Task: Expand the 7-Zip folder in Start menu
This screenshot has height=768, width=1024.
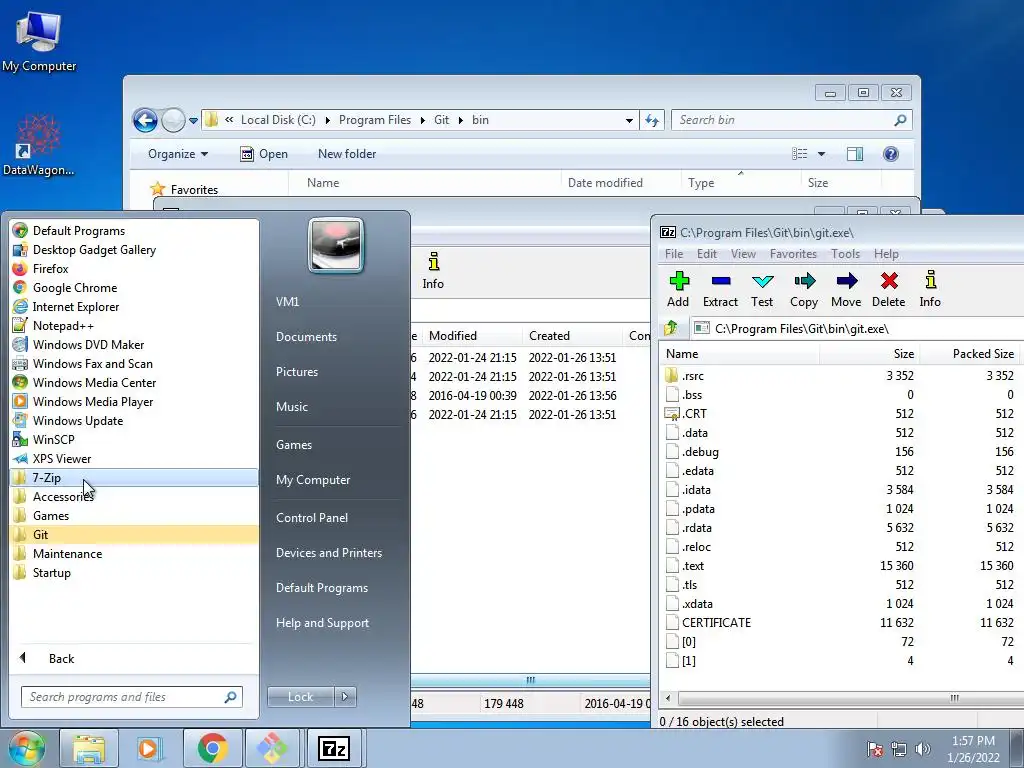Action: [x=135, y=477]
